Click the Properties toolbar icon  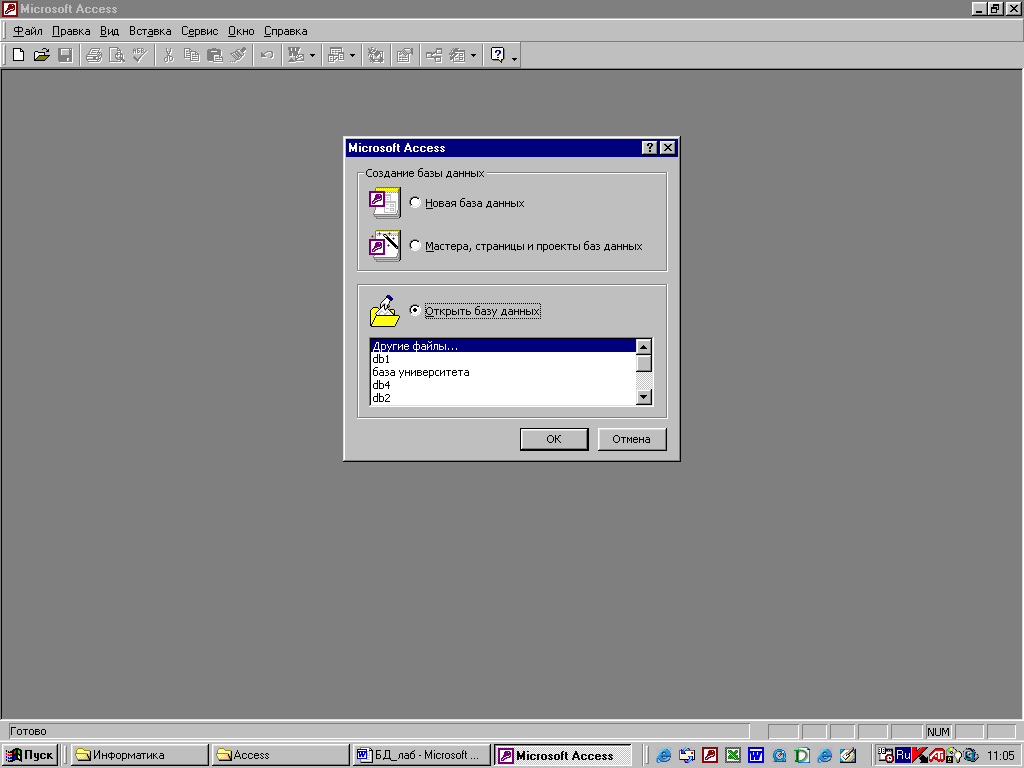click(405, 56)
